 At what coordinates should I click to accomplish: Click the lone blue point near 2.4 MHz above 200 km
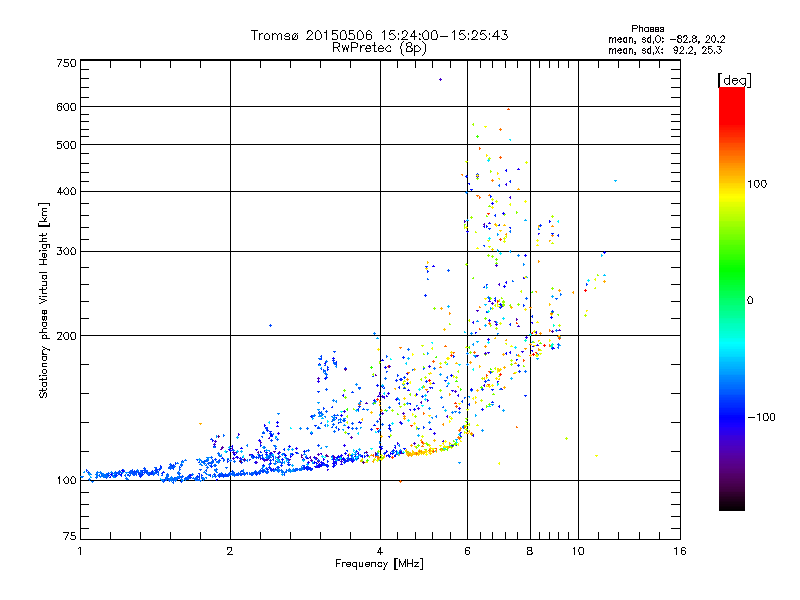[x=270, y=326]
